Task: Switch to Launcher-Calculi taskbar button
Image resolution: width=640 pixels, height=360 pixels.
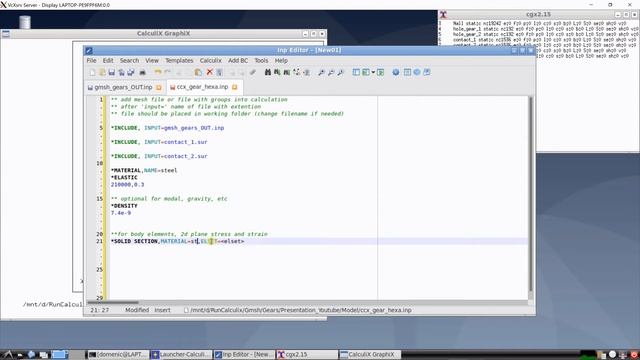Action: coord(181,354)
